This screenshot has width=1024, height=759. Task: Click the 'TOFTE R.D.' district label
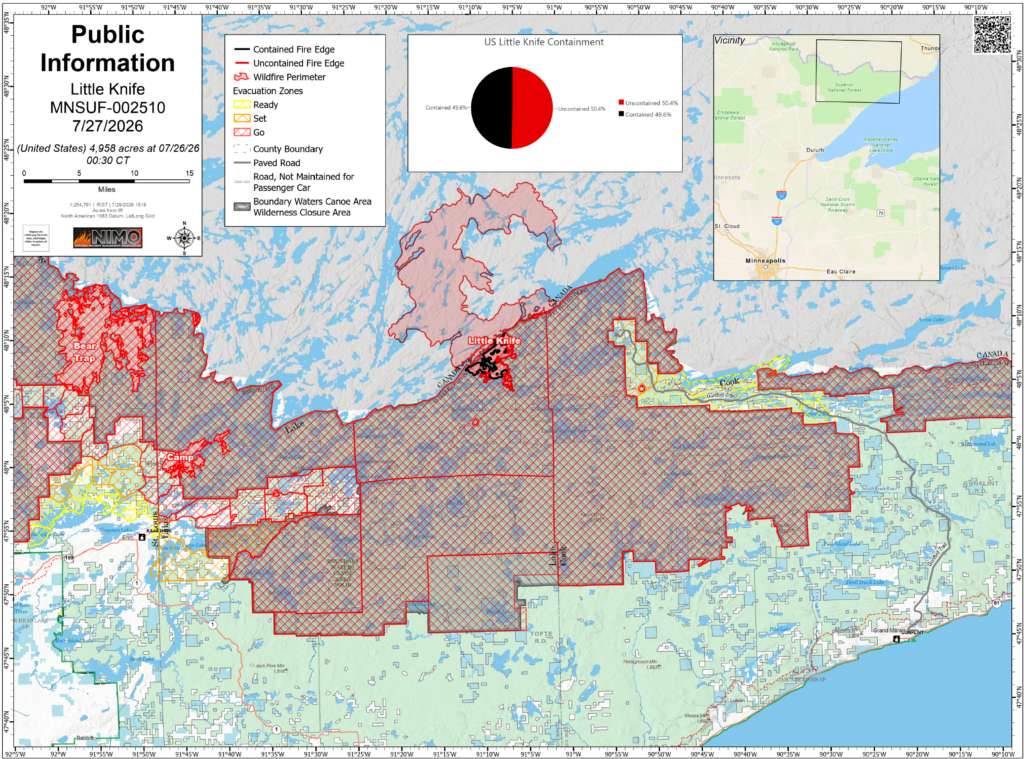[541, 637]
